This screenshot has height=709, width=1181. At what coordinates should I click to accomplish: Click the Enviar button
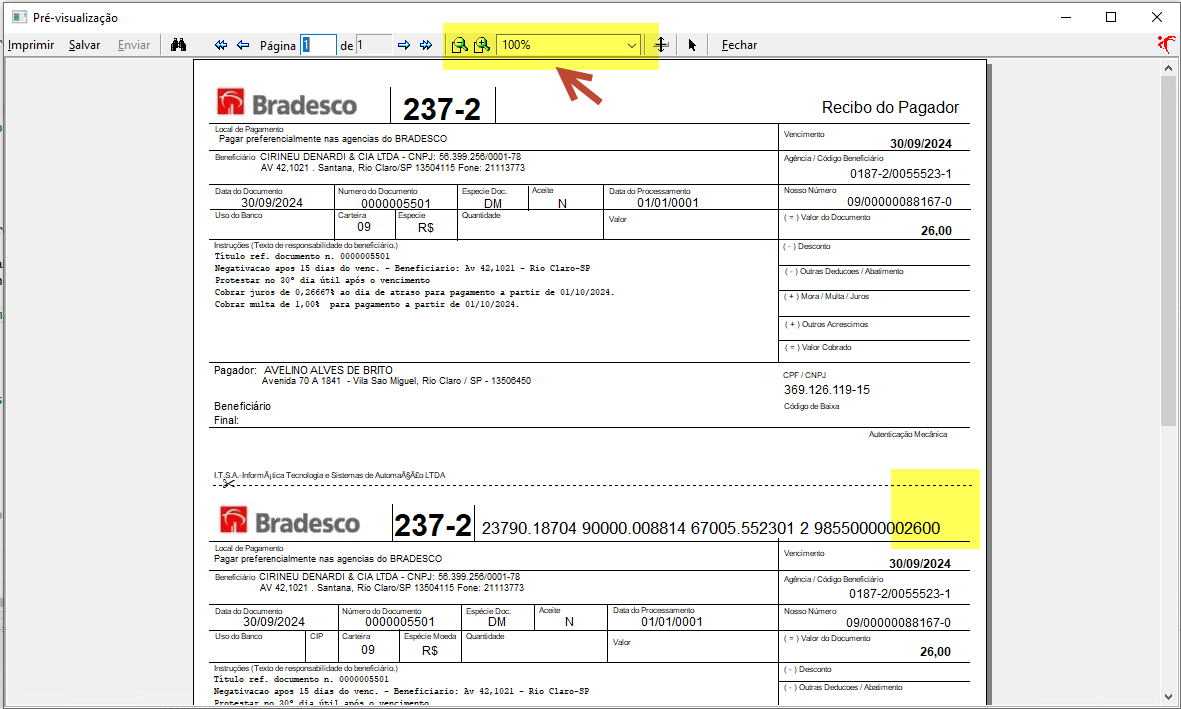134,45
